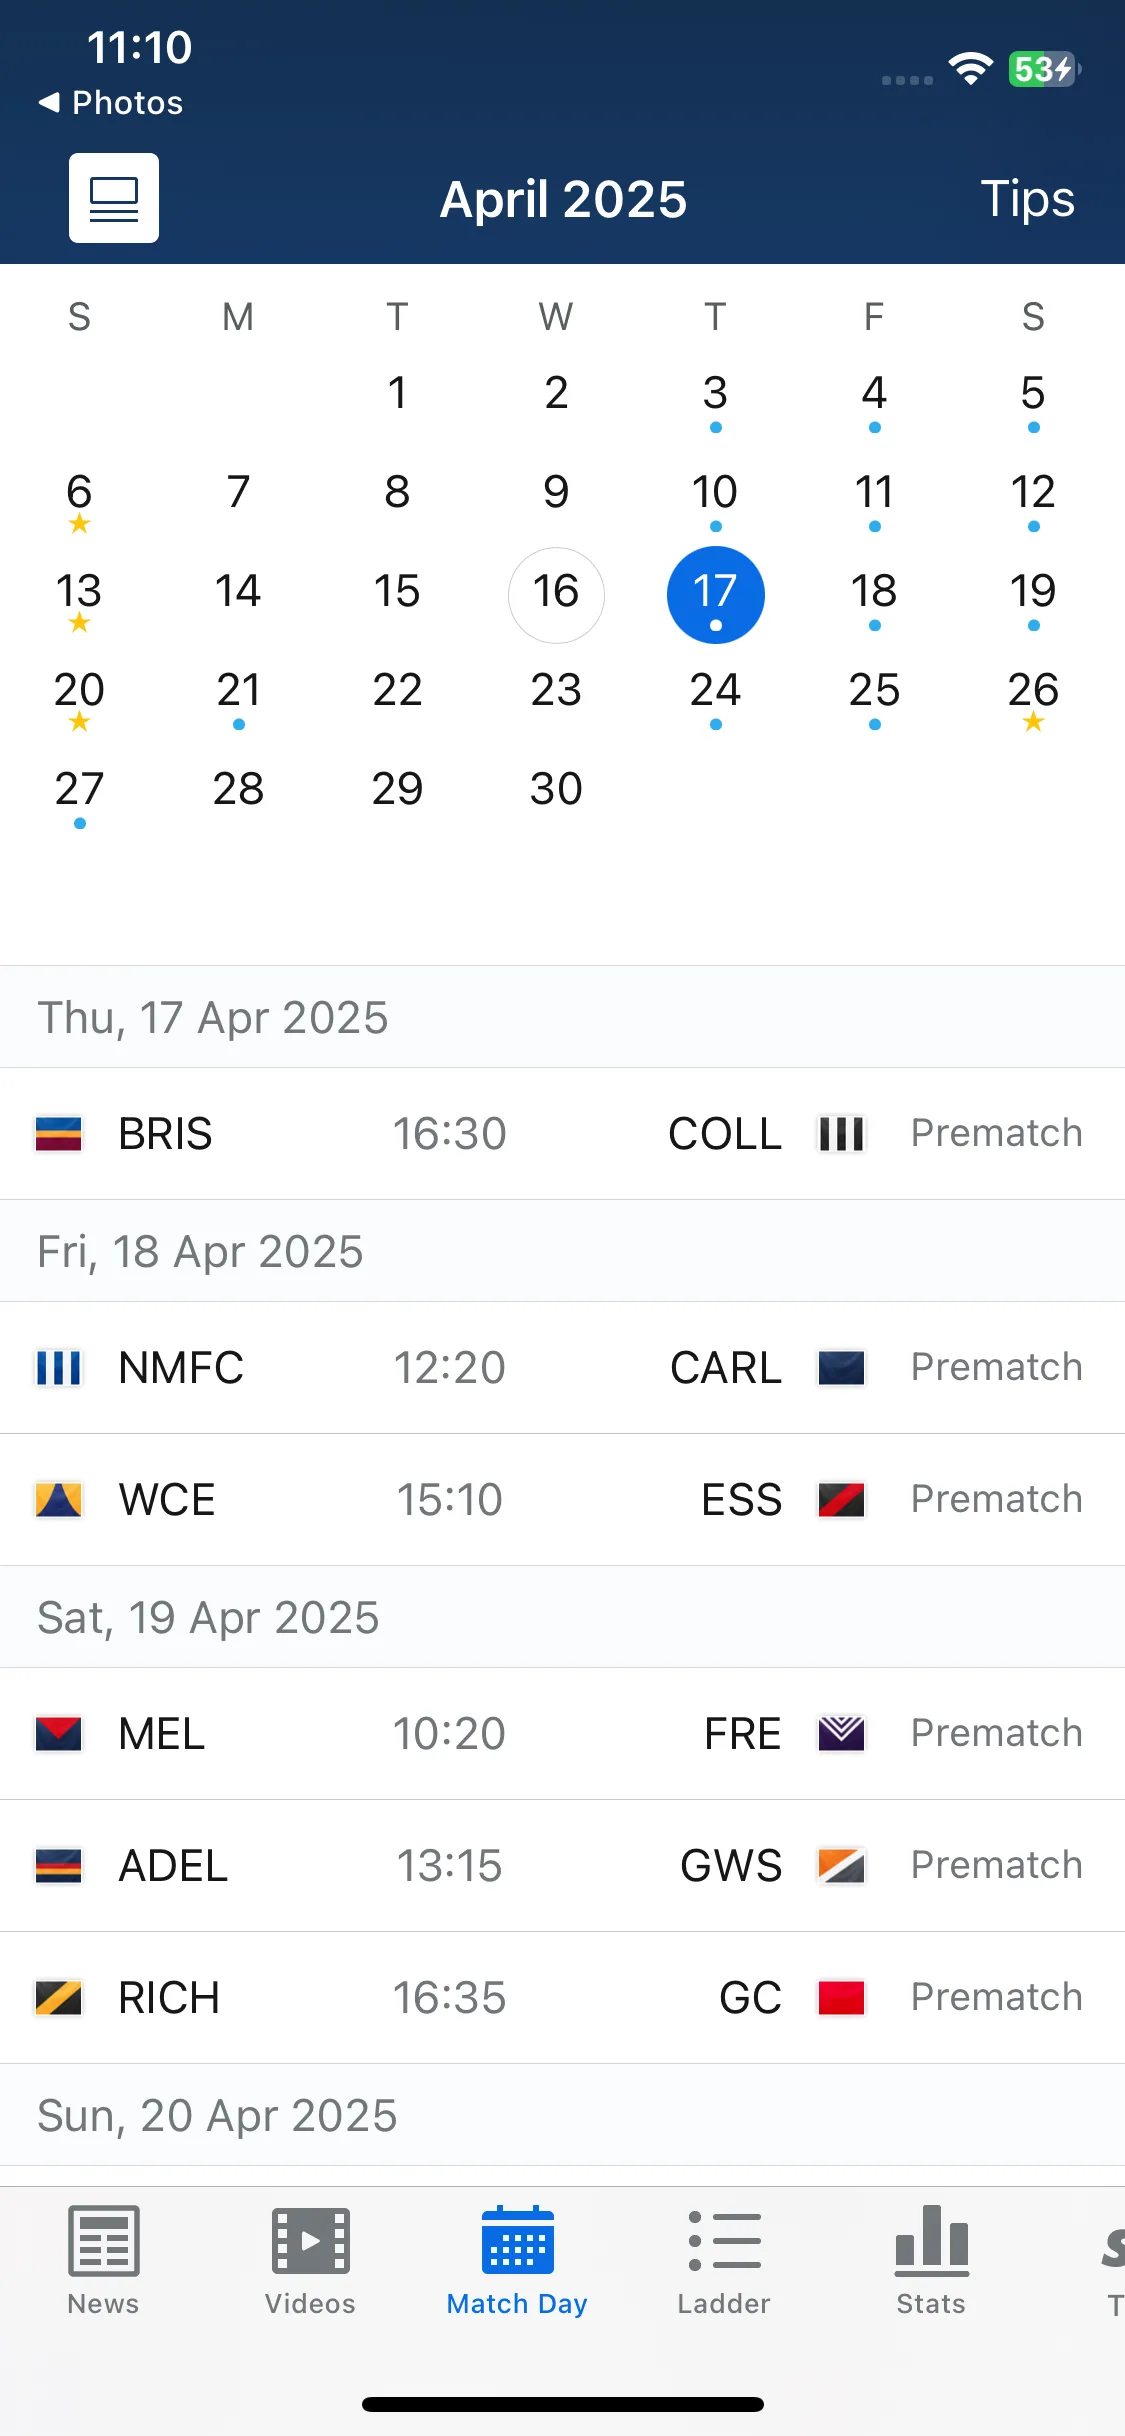Open the Ladder tab icon

pos(724,2241)
